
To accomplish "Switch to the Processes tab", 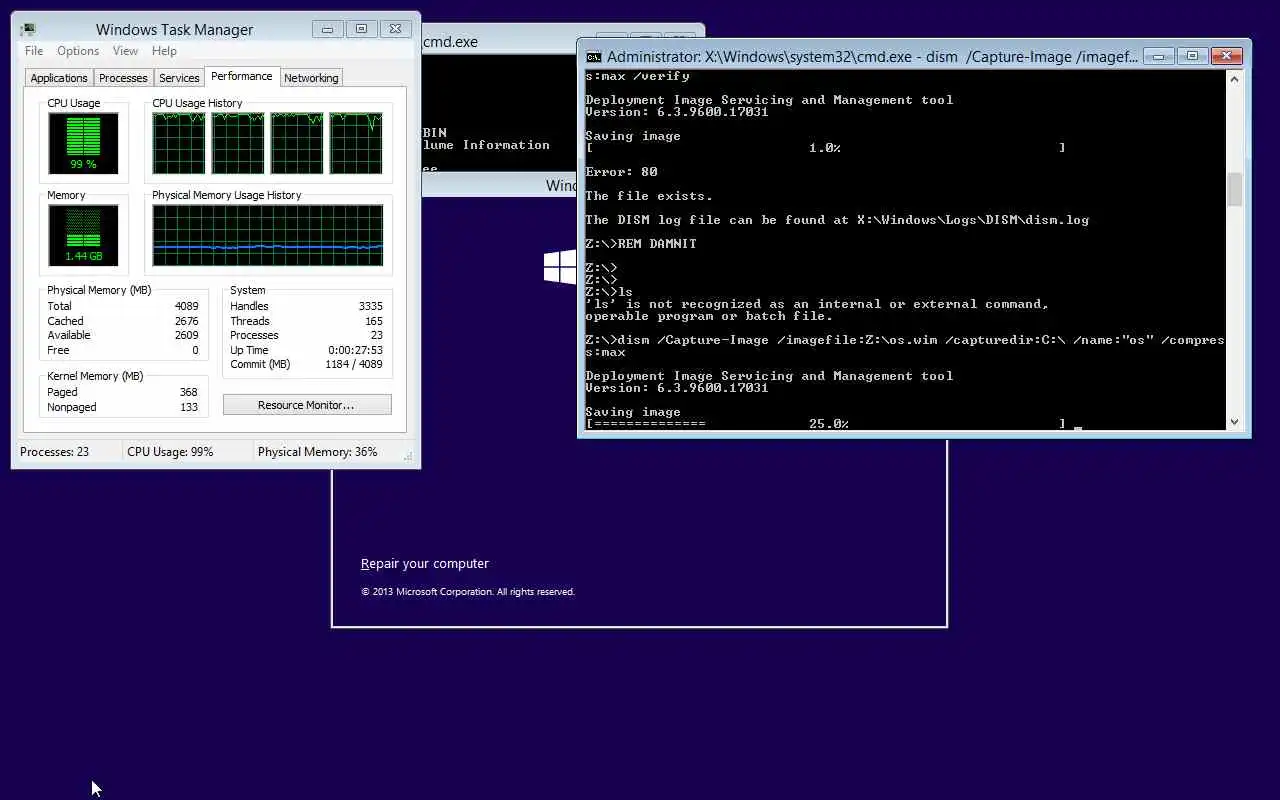I will (123, 78).
